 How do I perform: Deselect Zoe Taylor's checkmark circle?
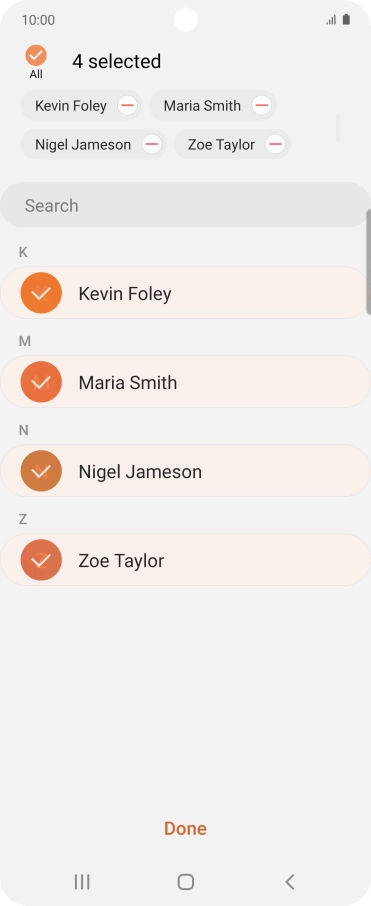[41, 560]
